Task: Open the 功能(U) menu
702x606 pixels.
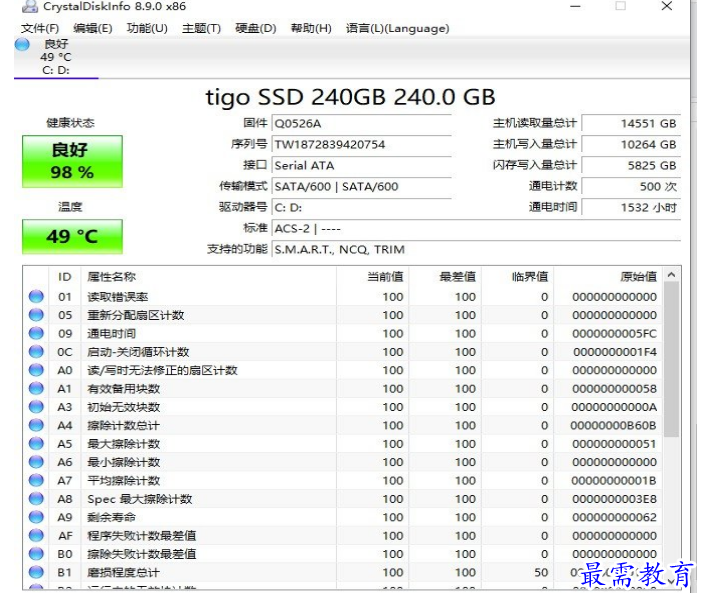Action: pos(147,28)
